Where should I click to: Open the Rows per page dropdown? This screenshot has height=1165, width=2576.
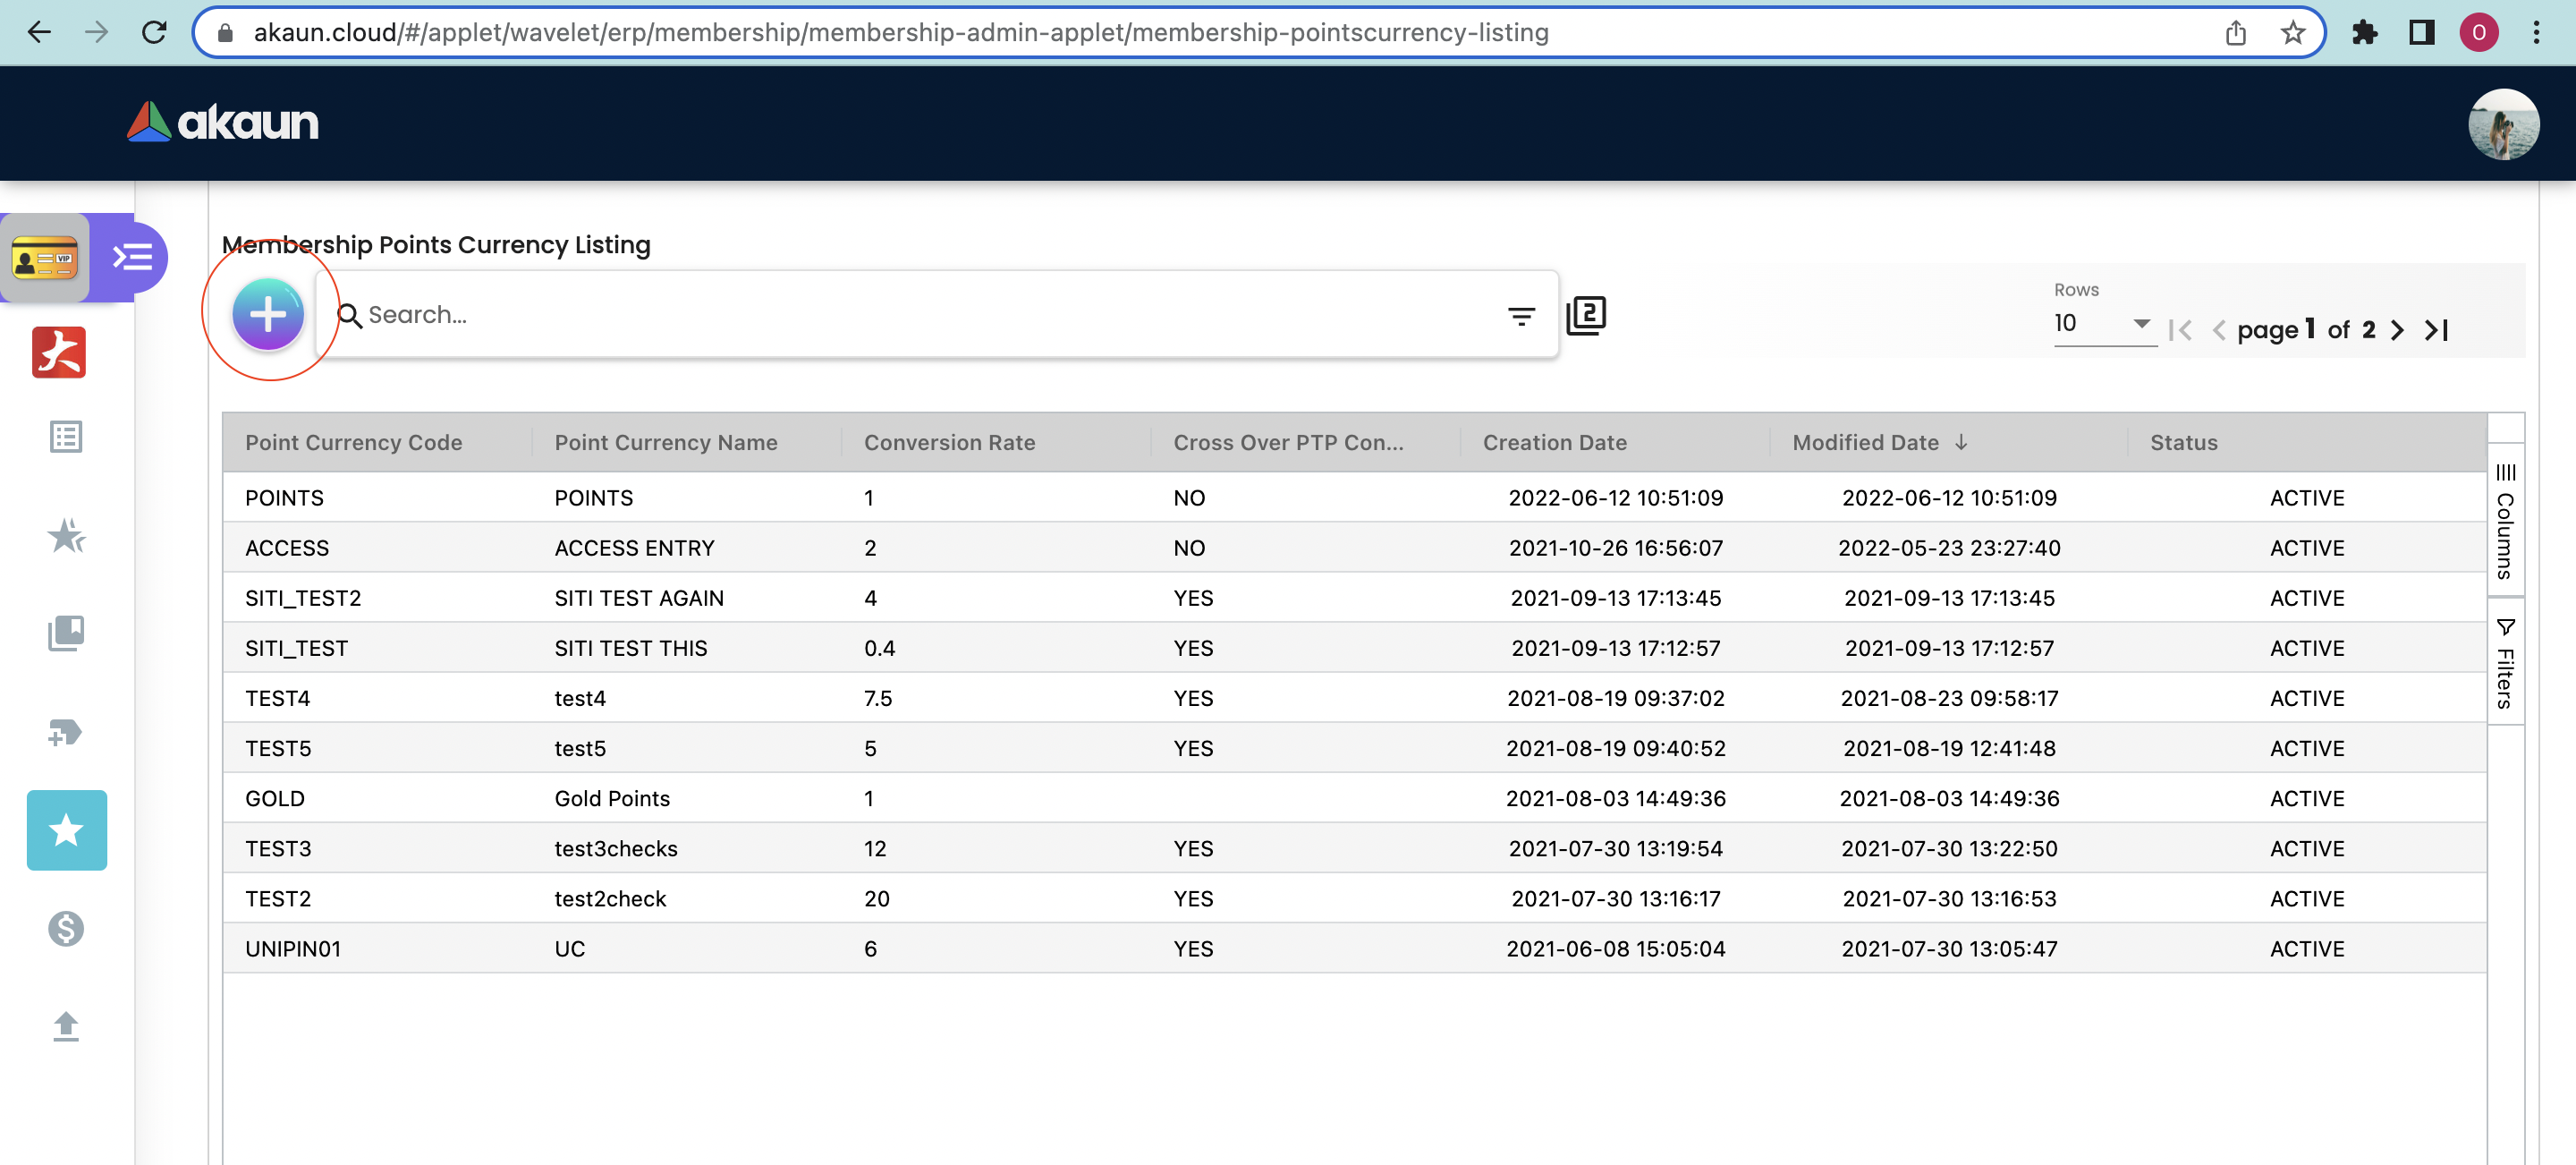(2103, 324)
